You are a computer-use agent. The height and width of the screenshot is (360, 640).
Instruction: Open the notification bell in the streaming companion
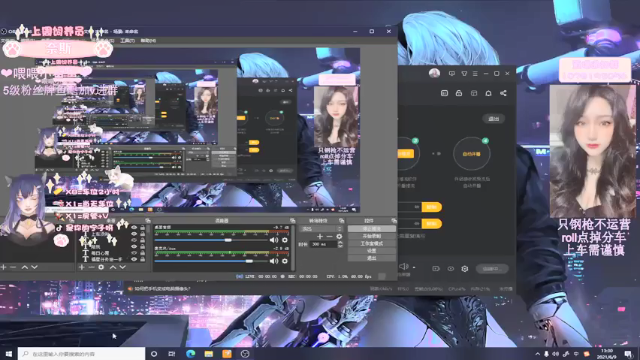(488, 93)
